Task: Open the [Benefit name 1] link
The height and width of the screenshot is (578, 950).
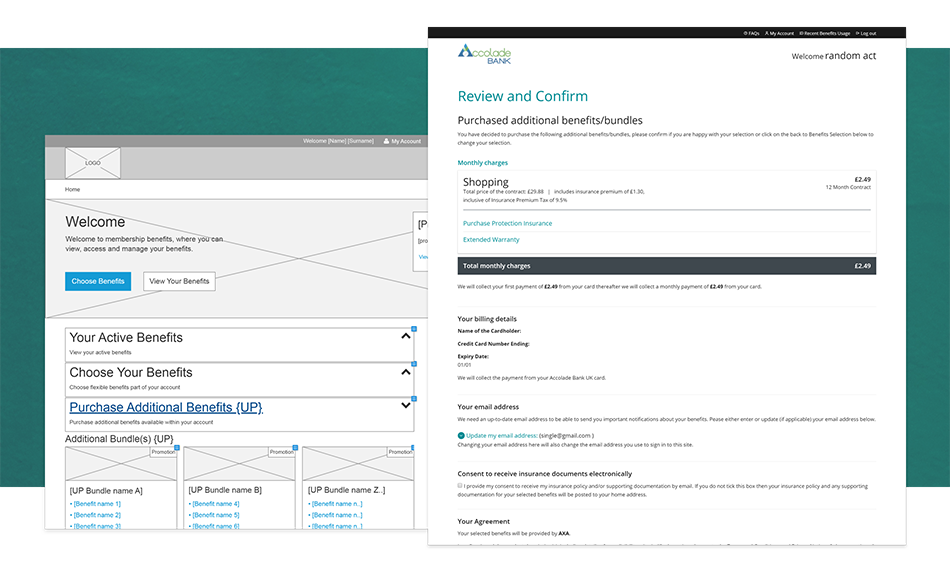Action: point(97,503)
